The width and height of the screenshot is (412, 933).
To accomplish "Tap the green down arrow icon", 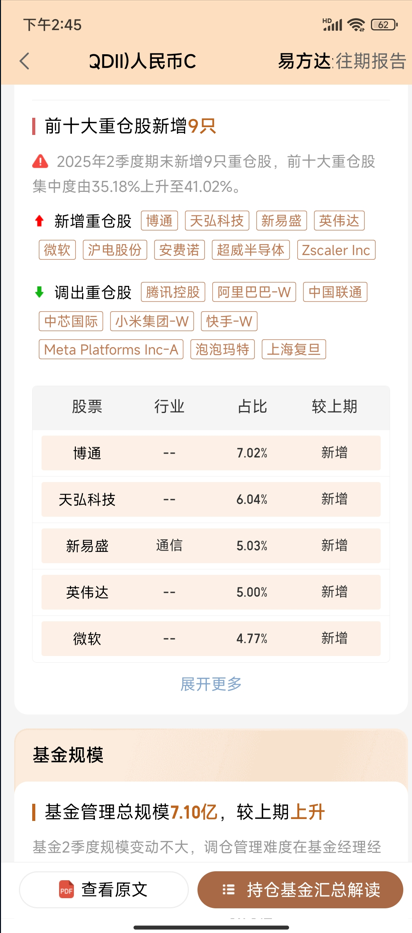I will 39,292.
